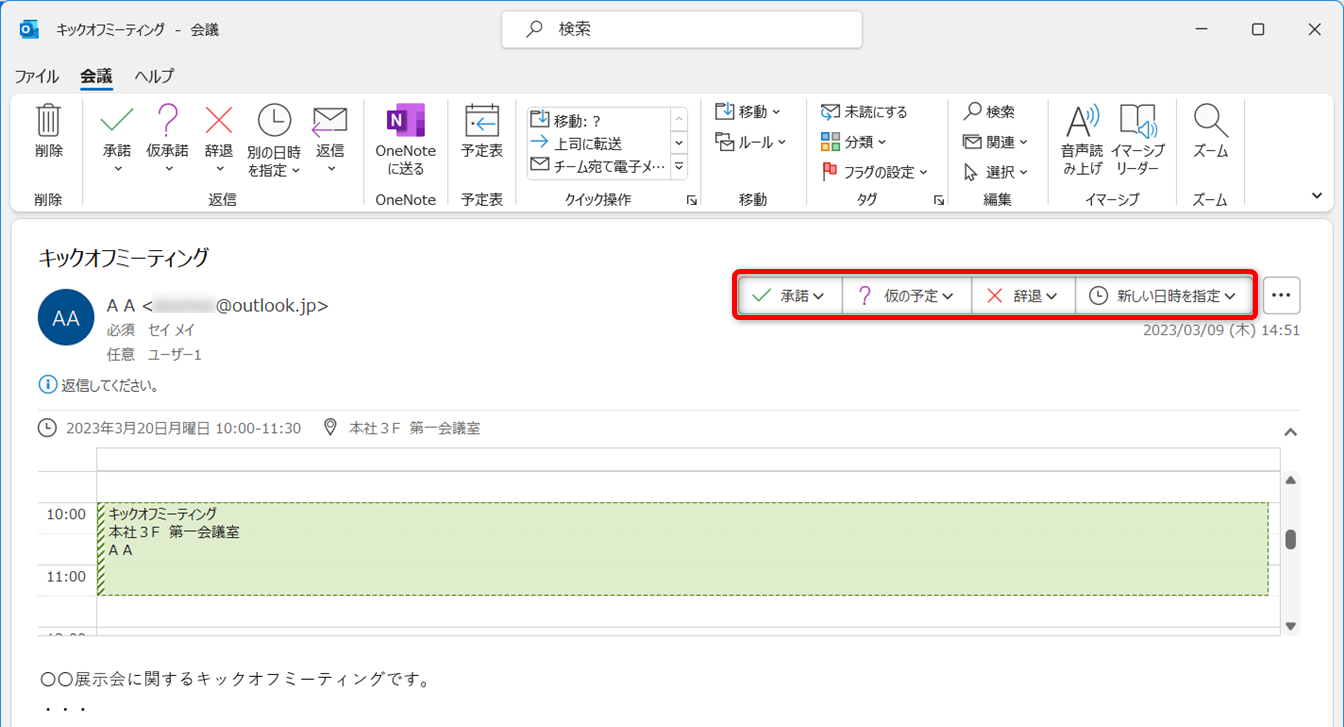Viewport: 1344px width, 727px height.
Task: Open the more actions (…) button
Action: click(x=1282, y=296)
